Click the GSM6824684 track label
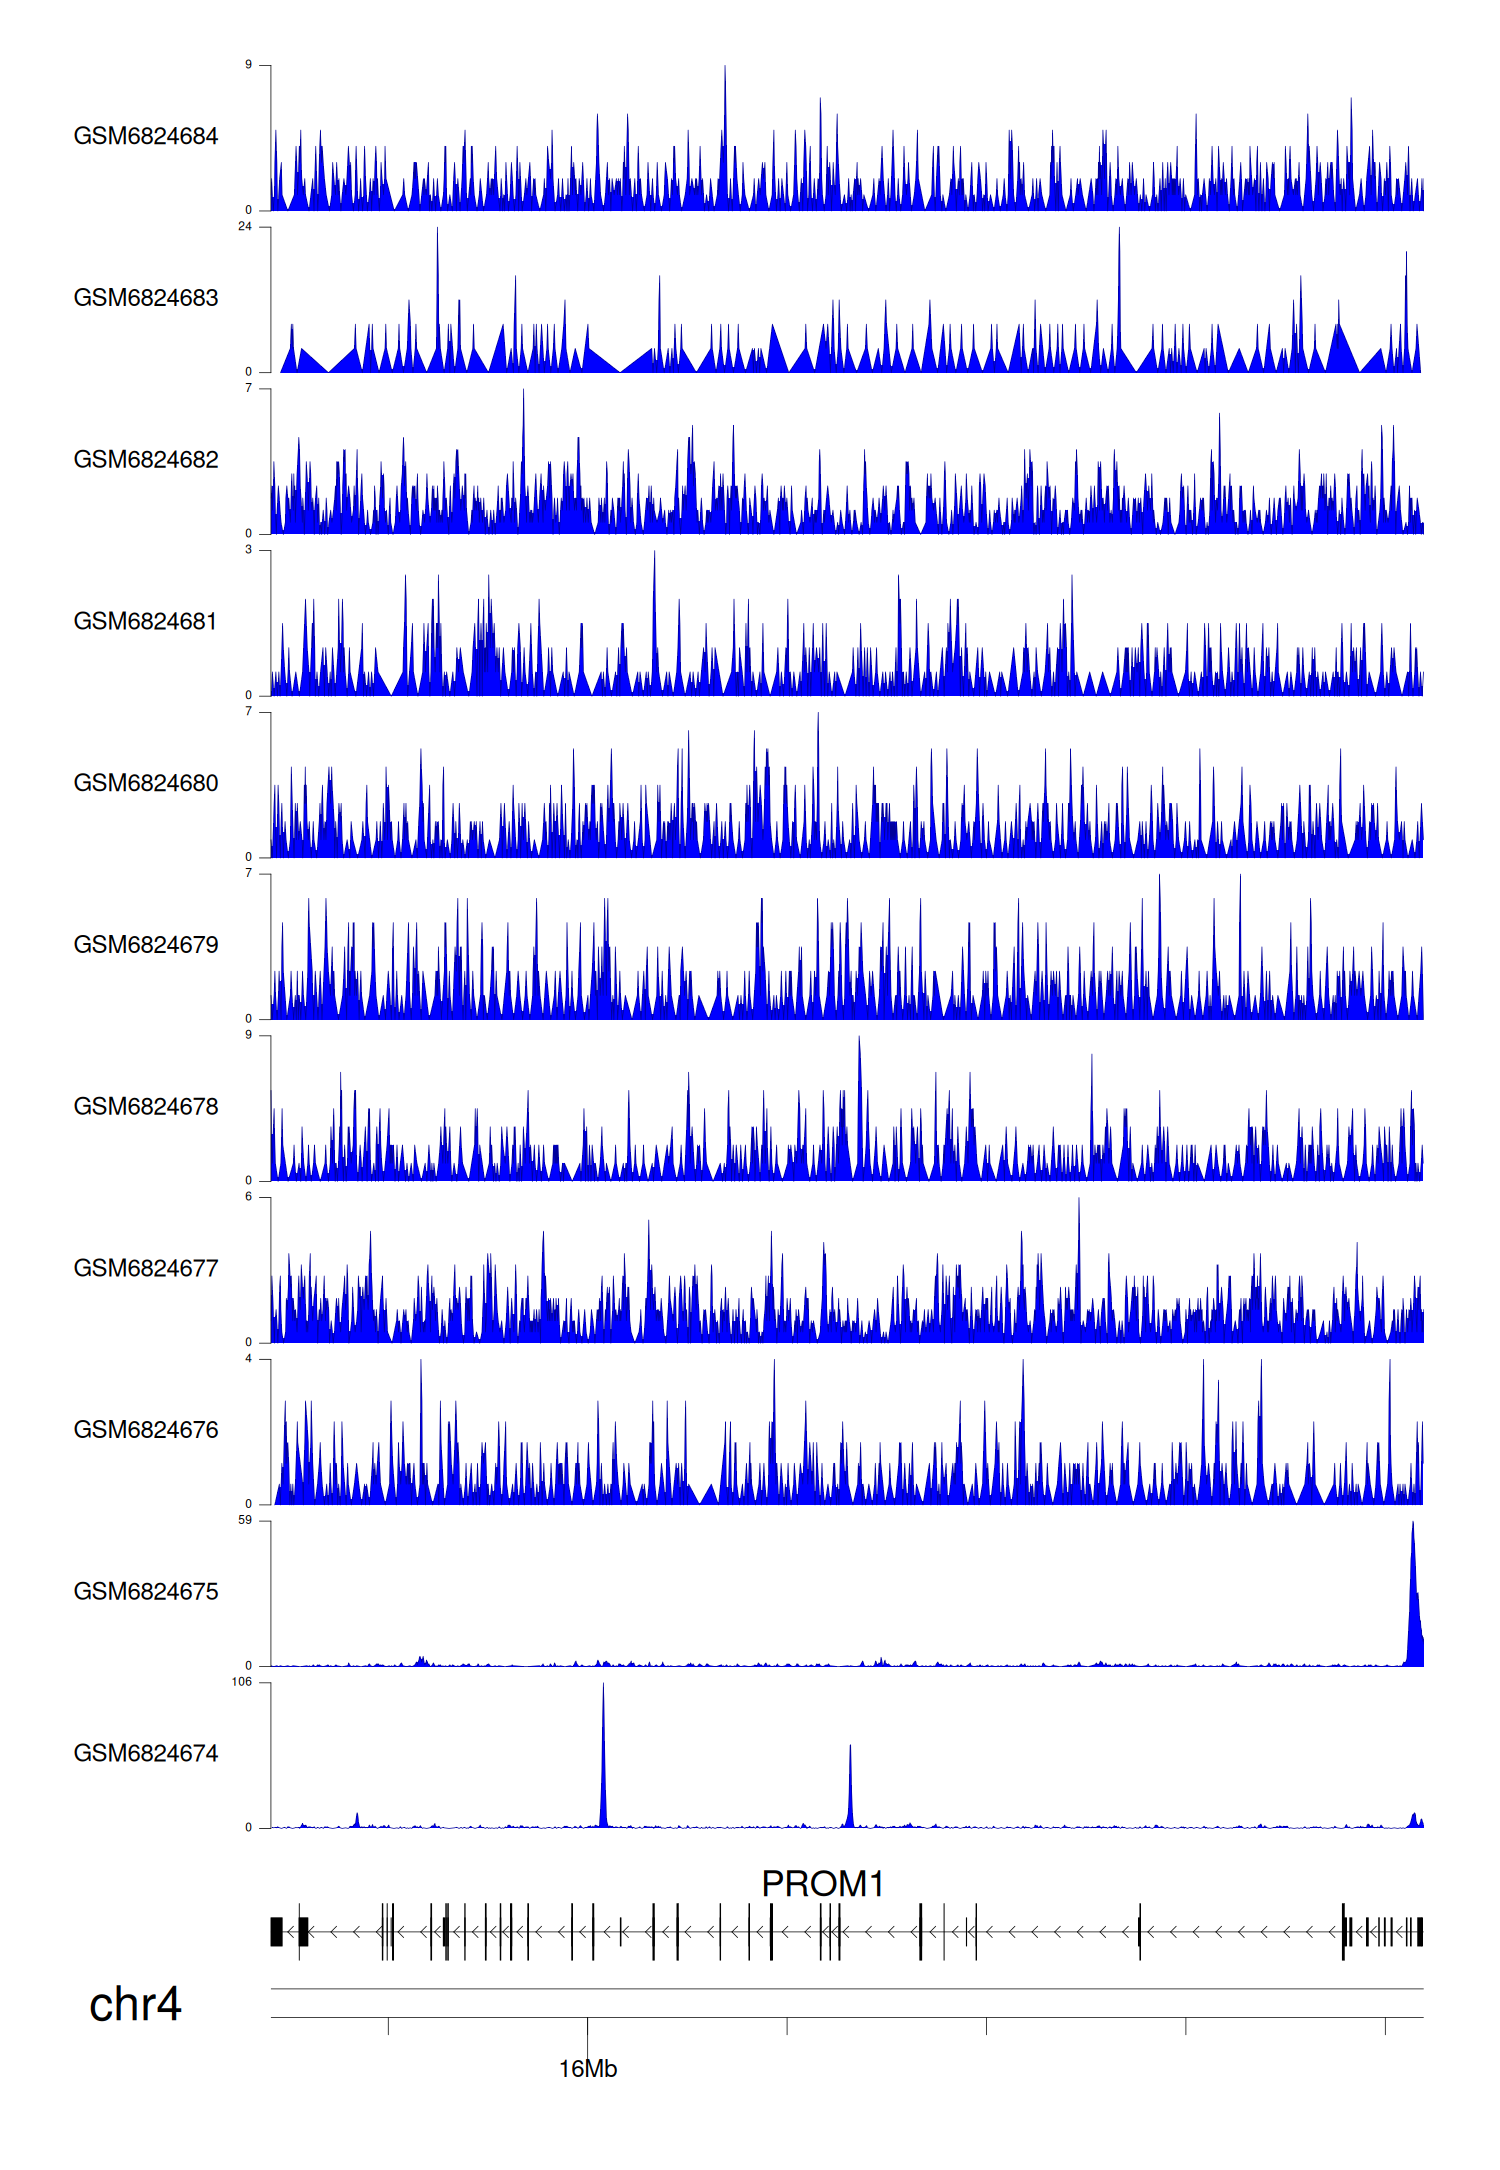Screen dimensions: 1500x2170 click(145, 136)
